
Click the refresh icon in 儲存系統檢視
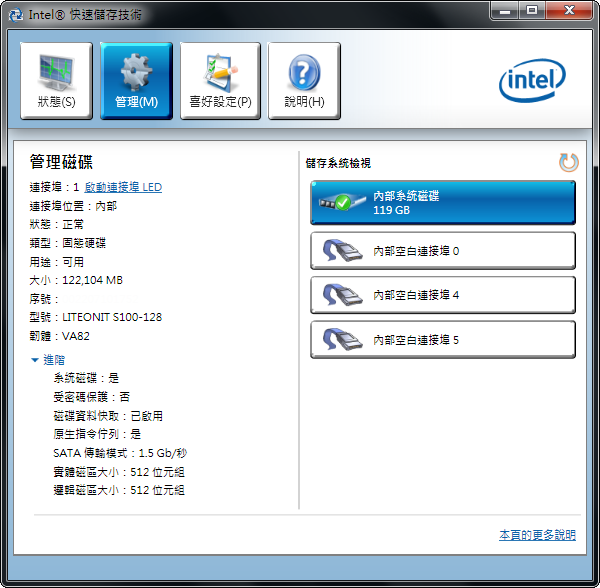click(x=569, y=162)
